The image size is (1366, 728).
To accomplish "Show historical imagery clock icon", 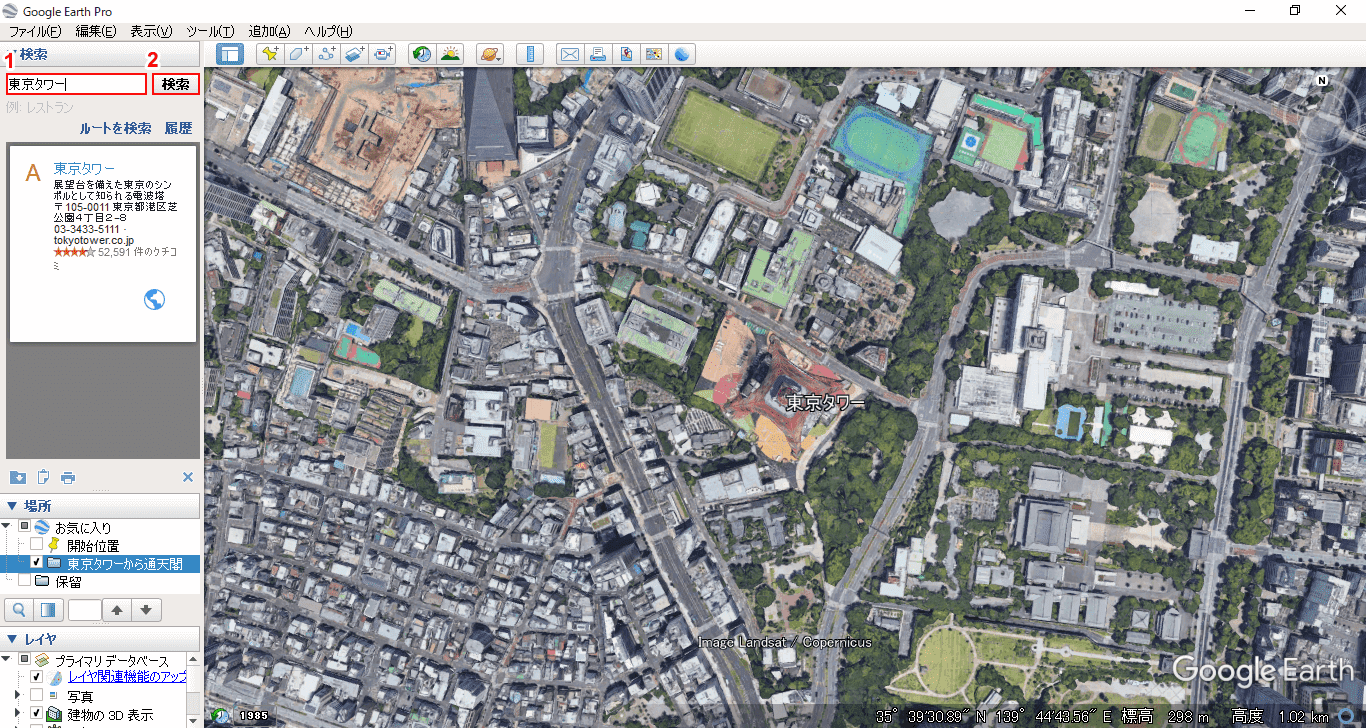I will 422,54.
